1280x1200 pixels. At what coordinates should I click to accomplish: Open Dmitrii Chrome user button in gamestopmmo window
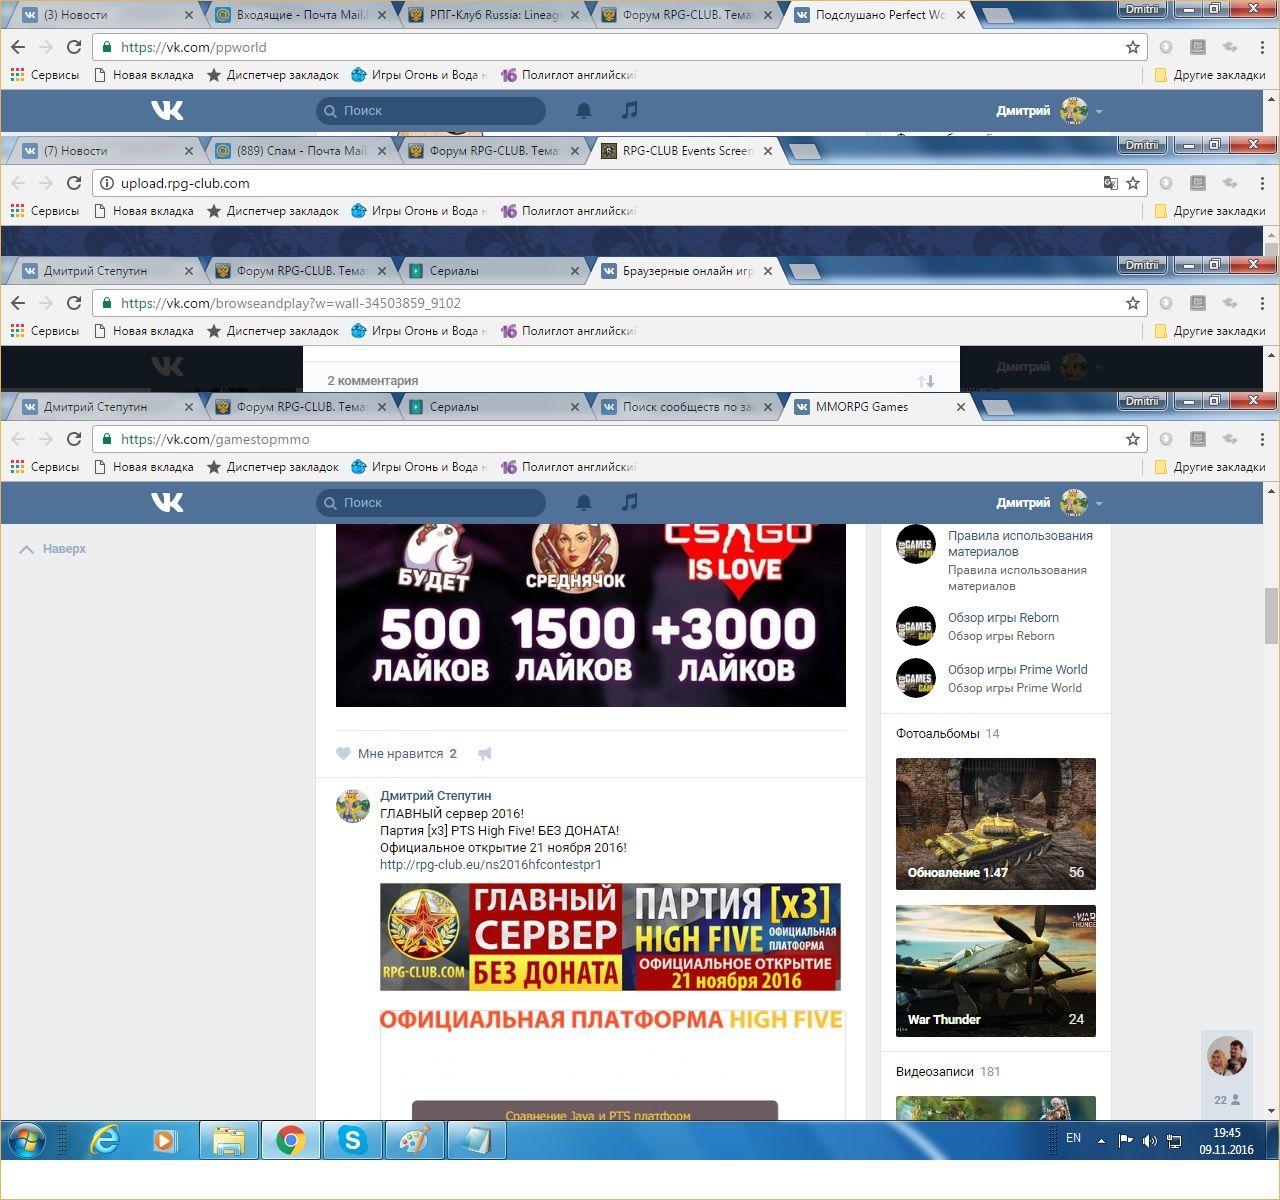pos(1142,401)
